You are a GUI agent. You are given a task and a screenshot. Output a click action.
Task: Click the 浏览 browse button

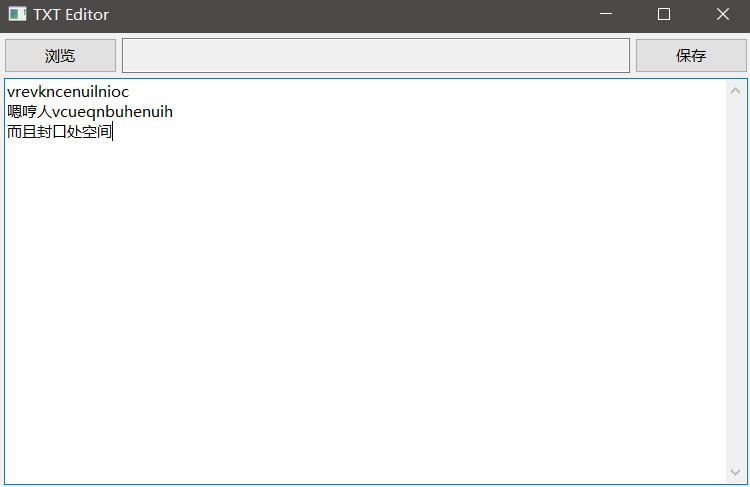(x=60, y=55)
